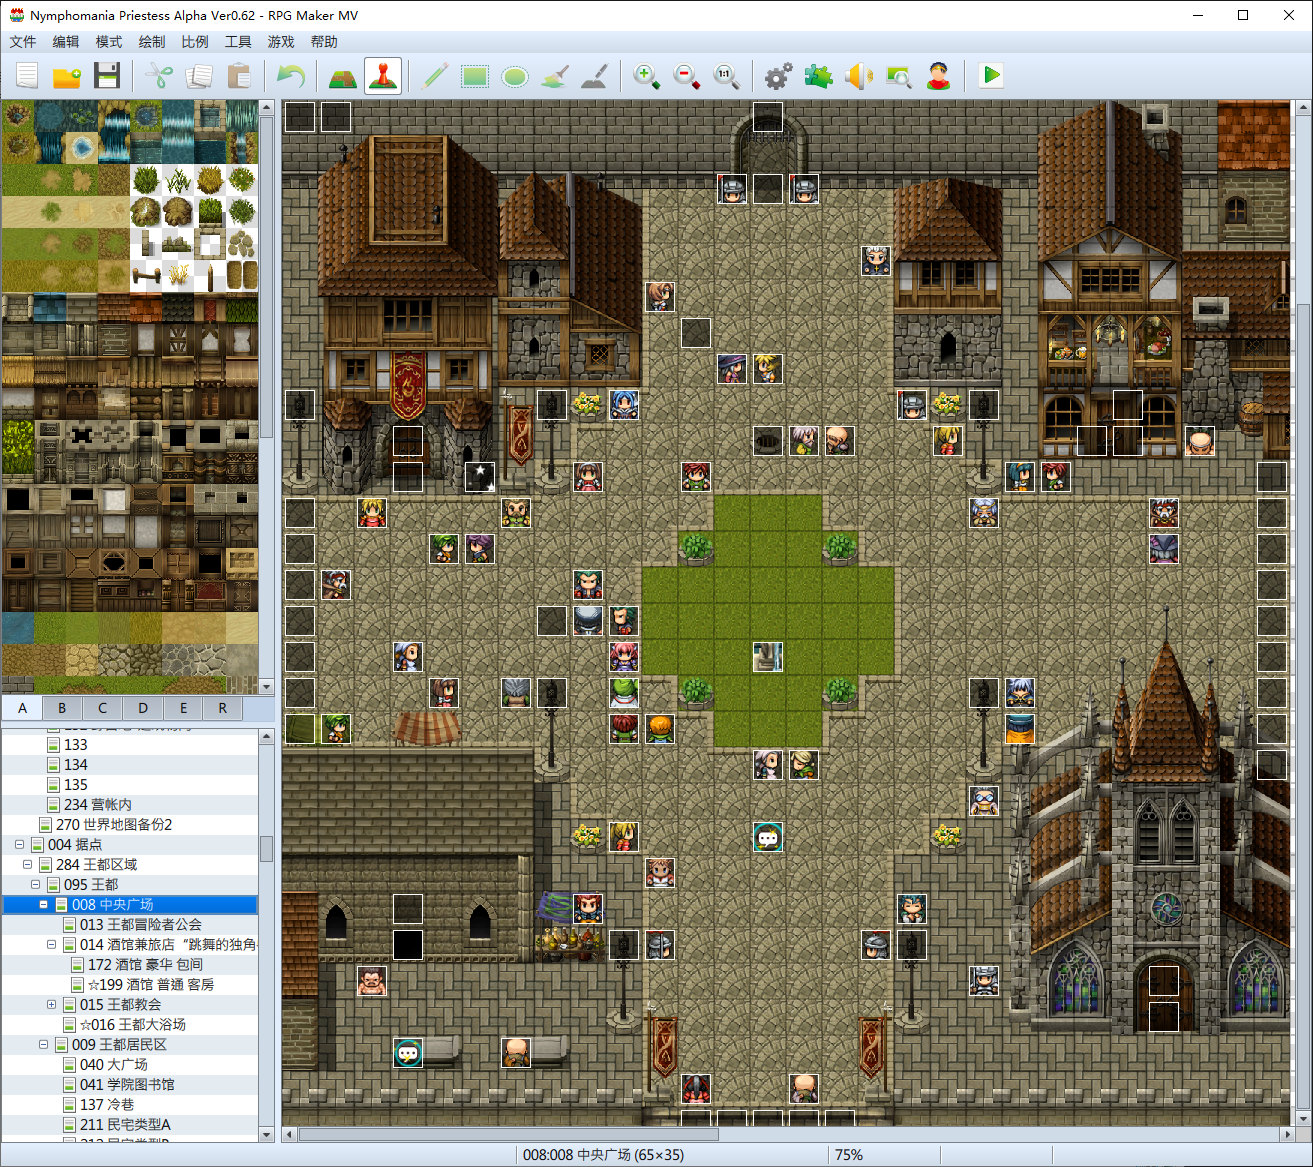This screenshot has height=1167, width=1313.
Task: Open the Database gear icon
Action: pos(777,76)
